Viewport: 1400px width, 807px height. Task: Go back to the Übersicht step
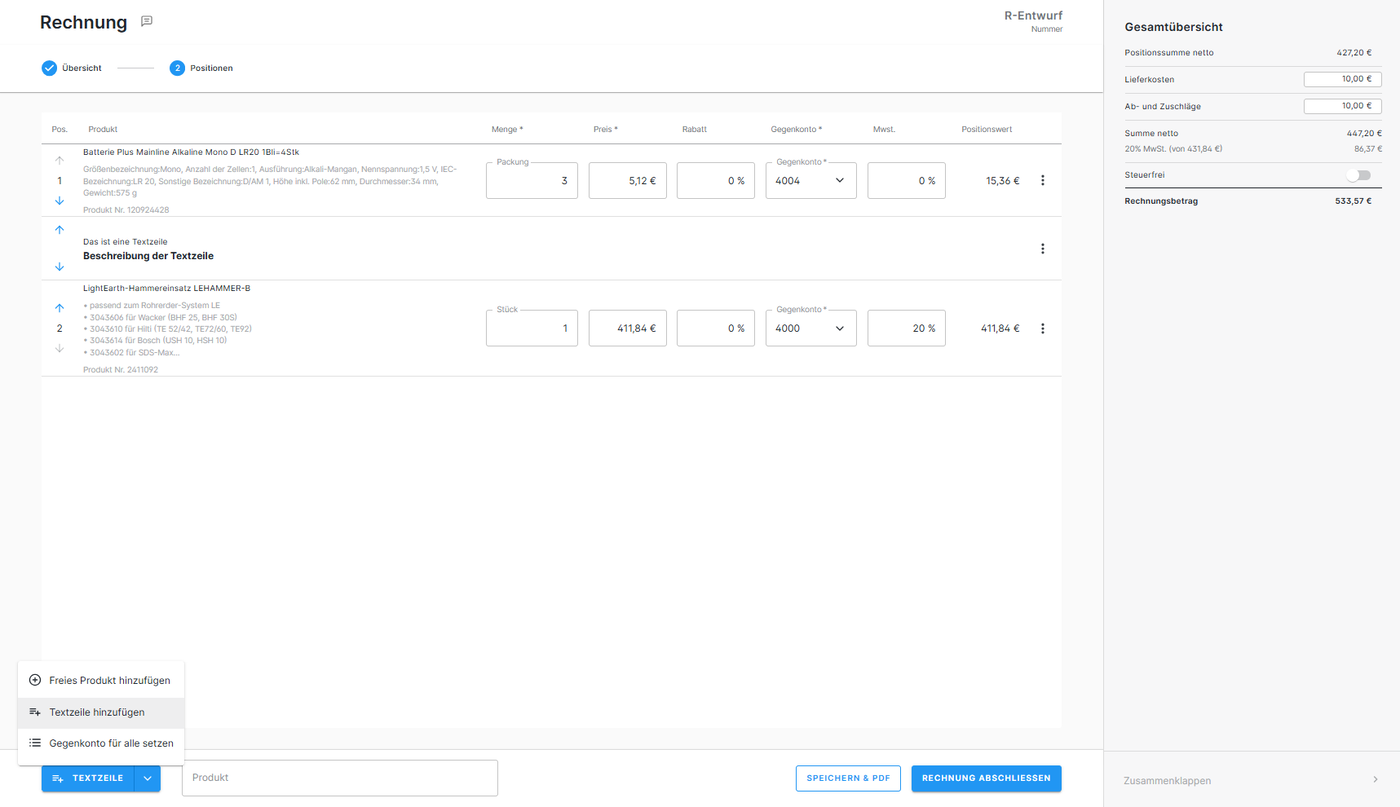click(x=71, y=68)
